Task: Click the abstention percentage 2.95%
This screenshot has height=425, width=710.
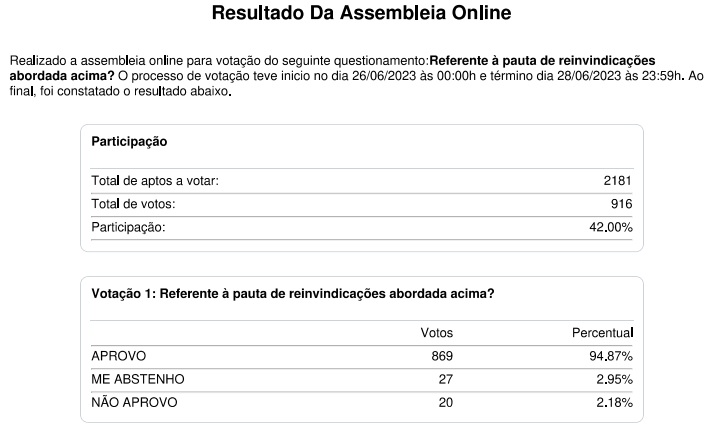Action: coord(613,380)
